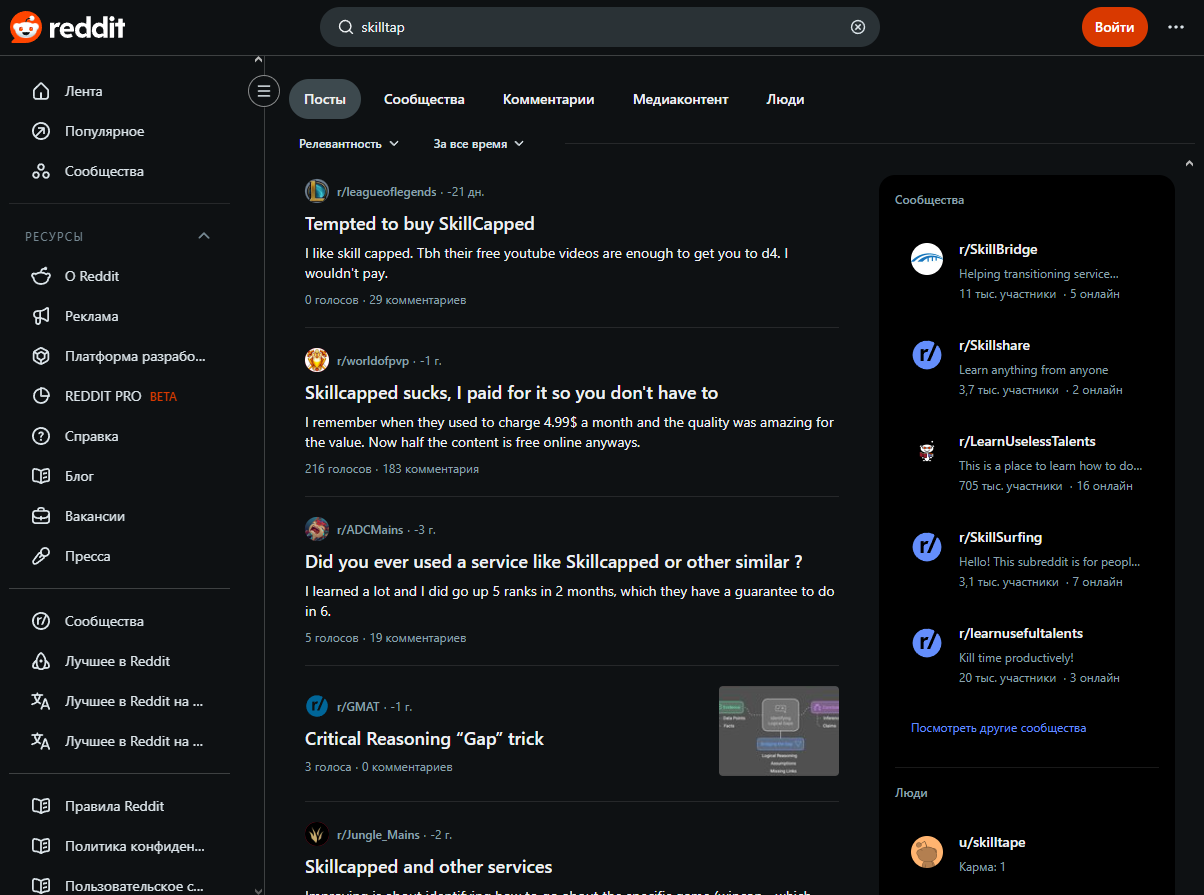Click r/worldofpvp subreddit name

click(x=373, y=360)
